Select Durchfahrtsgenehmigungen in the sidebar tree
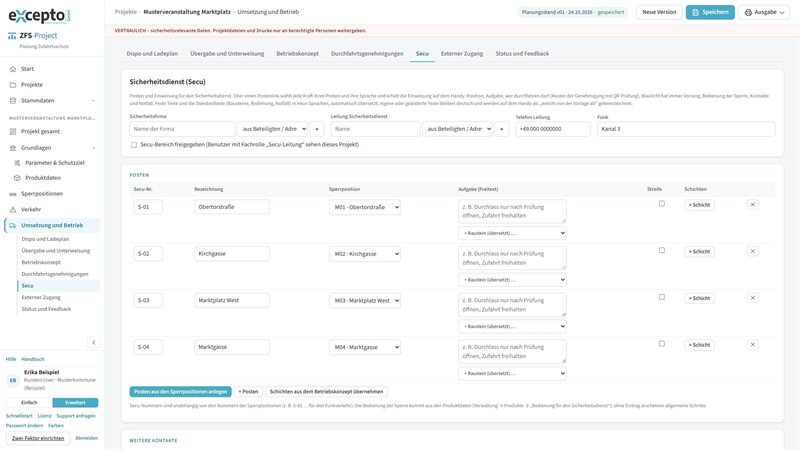 [x=55, y=274]
